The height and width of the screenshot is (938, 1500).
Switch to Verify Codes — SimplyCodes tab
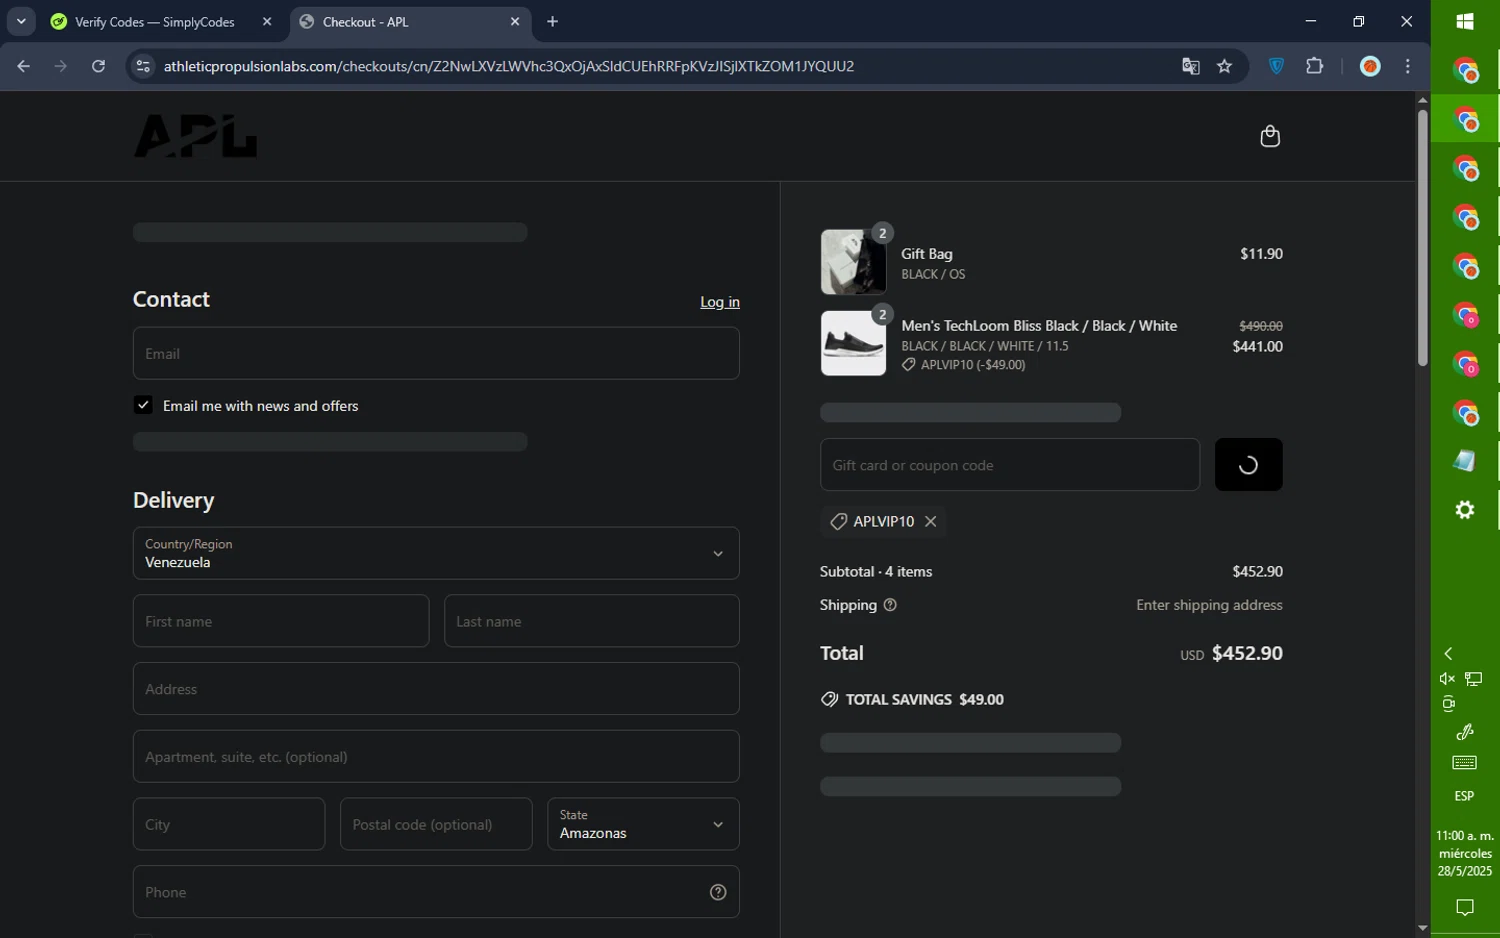click(x=155, y=22)
